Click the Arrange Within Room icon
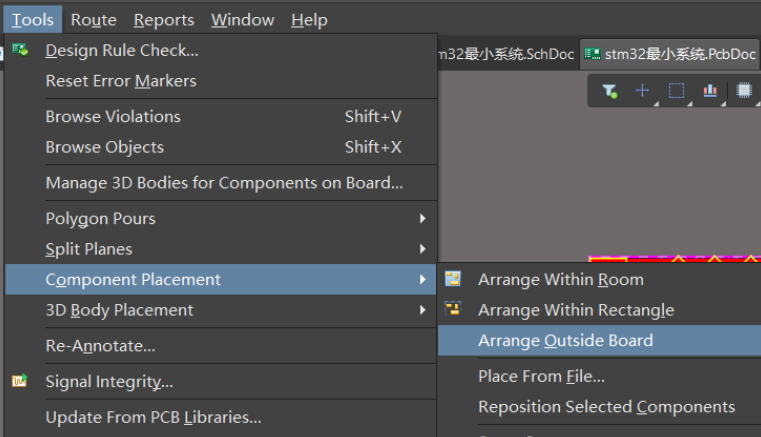The image size is (761, 437). click(x=453, y=279)
